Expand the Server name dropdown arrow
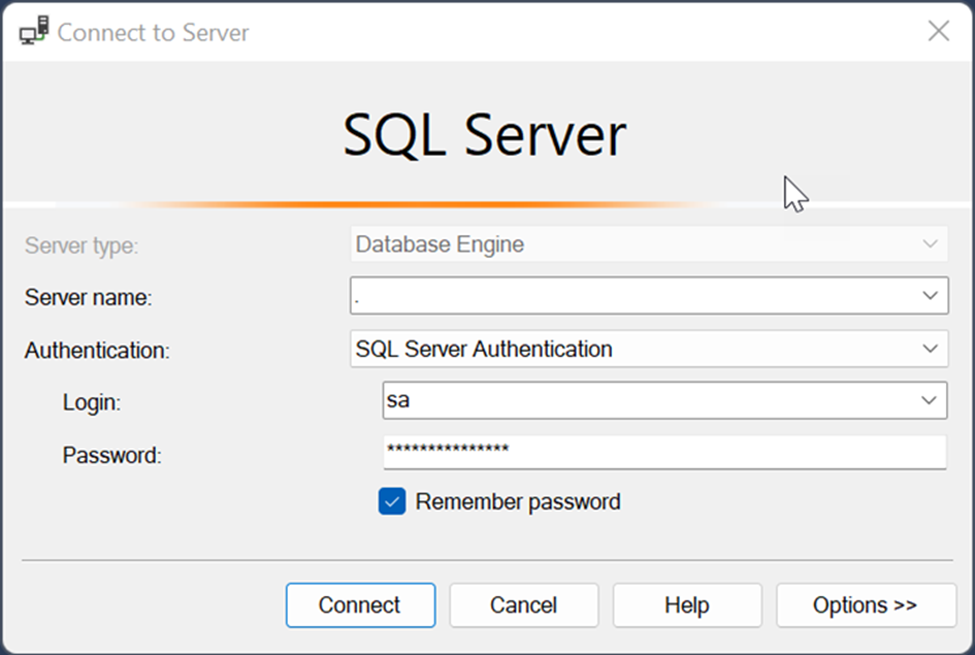Screen dimensions: 975x655 pos(930,295)
